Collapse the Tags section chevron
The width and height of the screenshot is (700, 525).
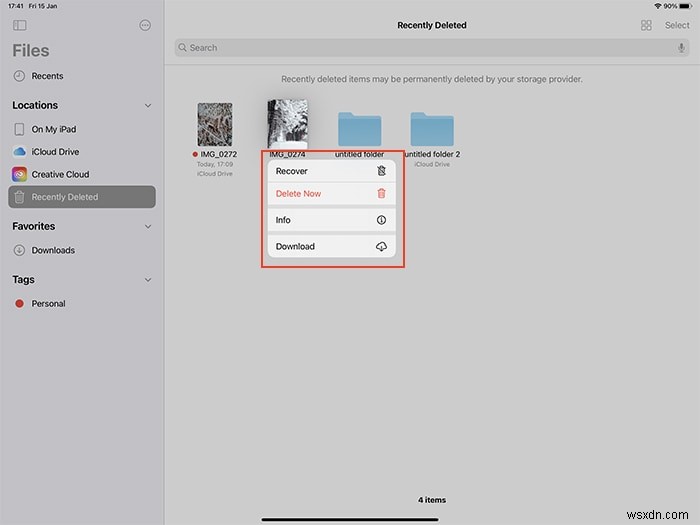pos(148,280)
